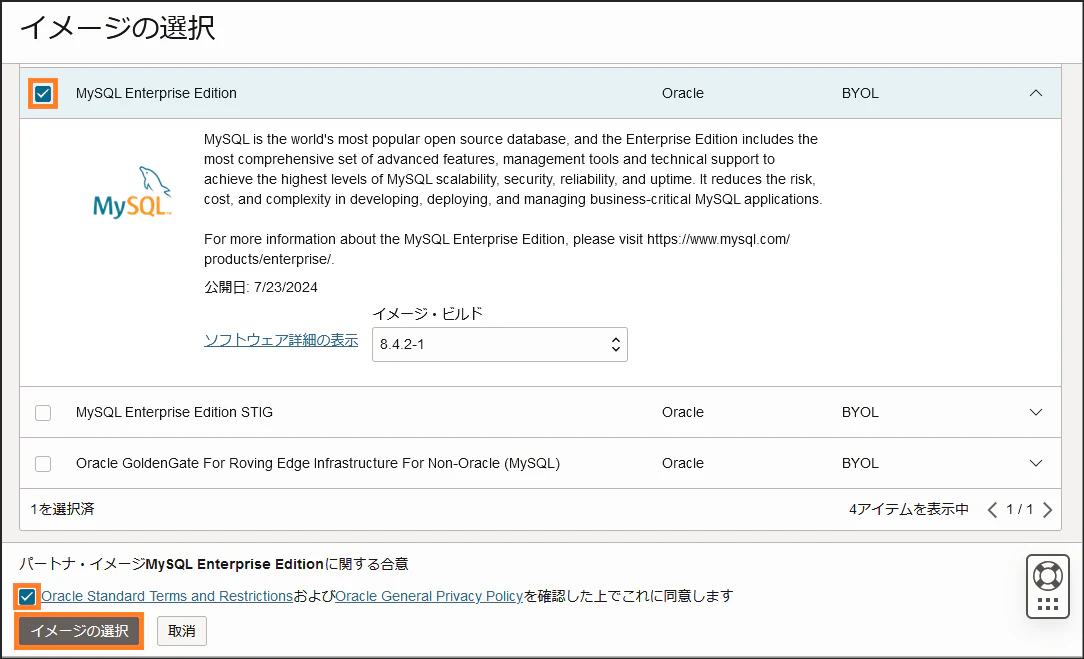Click the 公開日: 7/23/2024 text
Viewport: 1084px width, 659px height.
(x=261, y=287)
